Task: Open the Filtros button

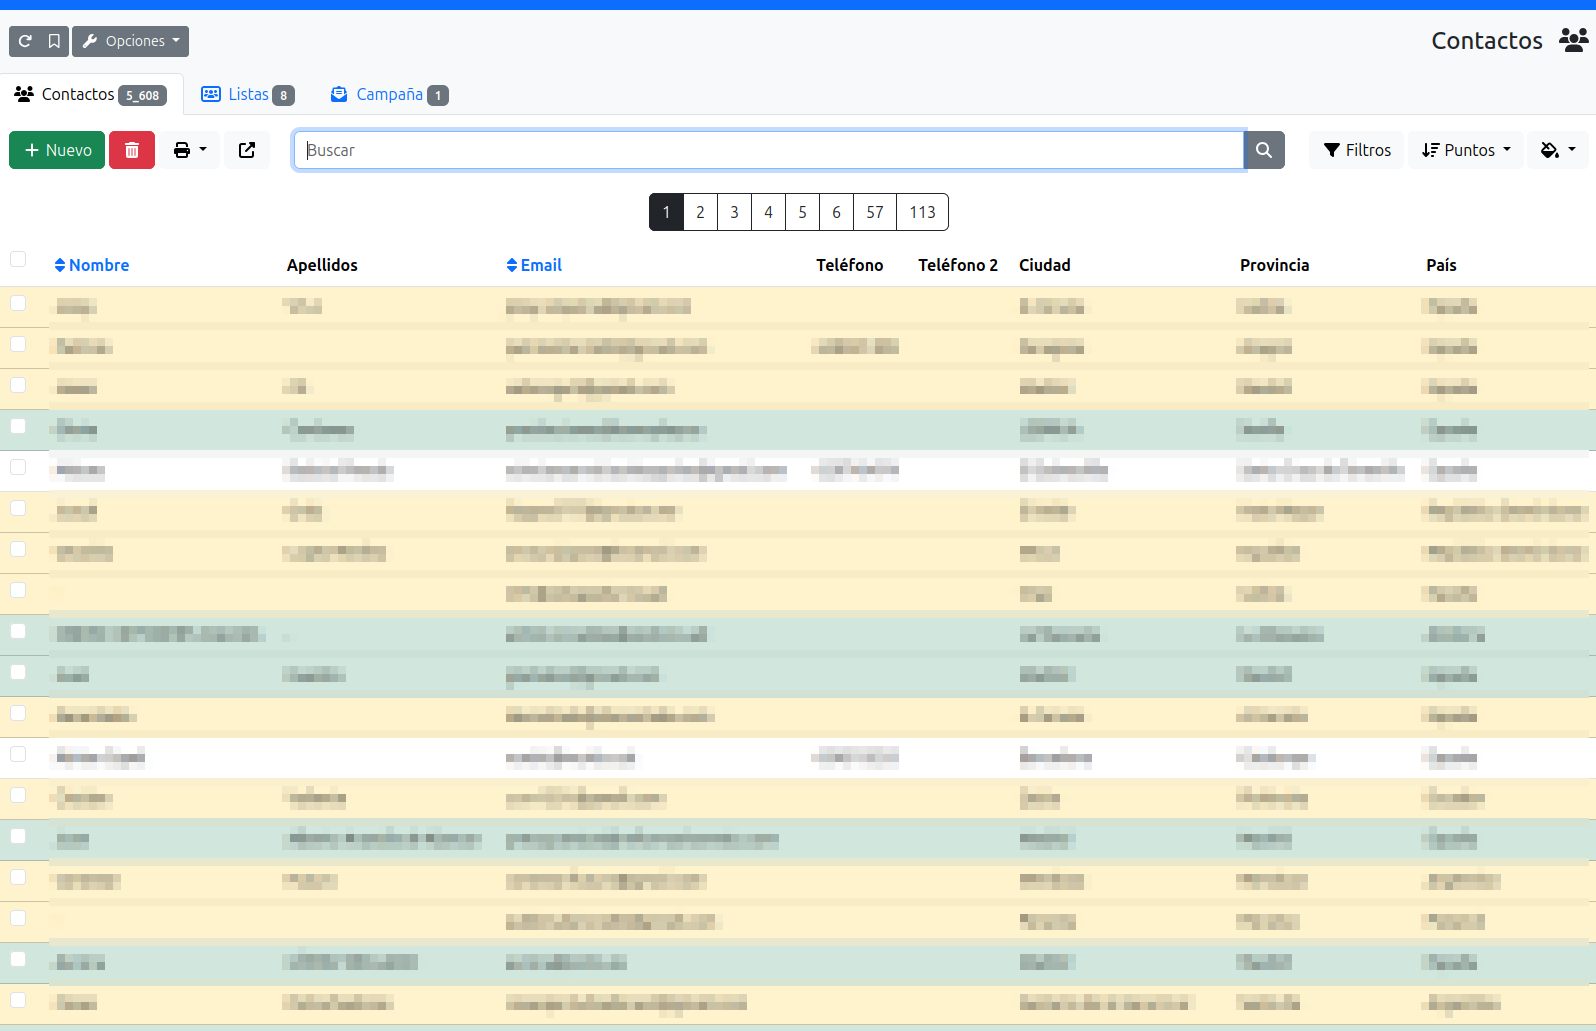Action: coord(1357,150)
